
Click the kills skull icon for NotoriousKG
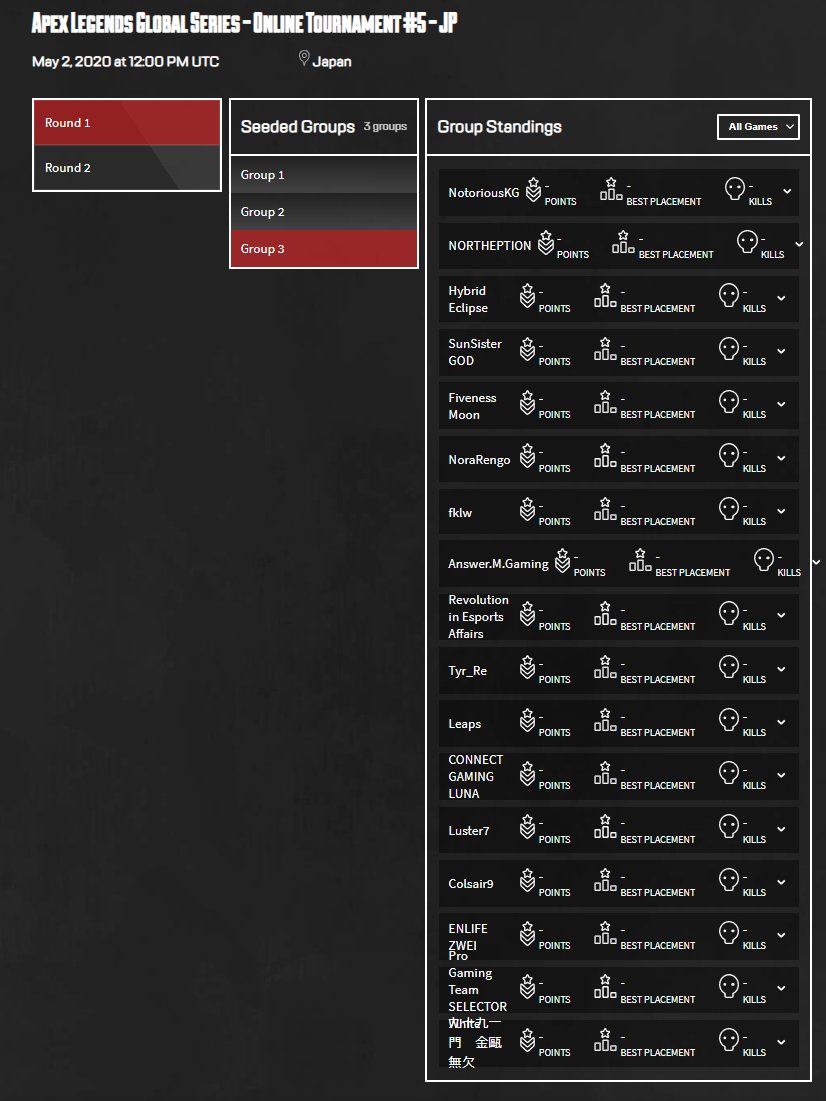click(x=735, y=189)
